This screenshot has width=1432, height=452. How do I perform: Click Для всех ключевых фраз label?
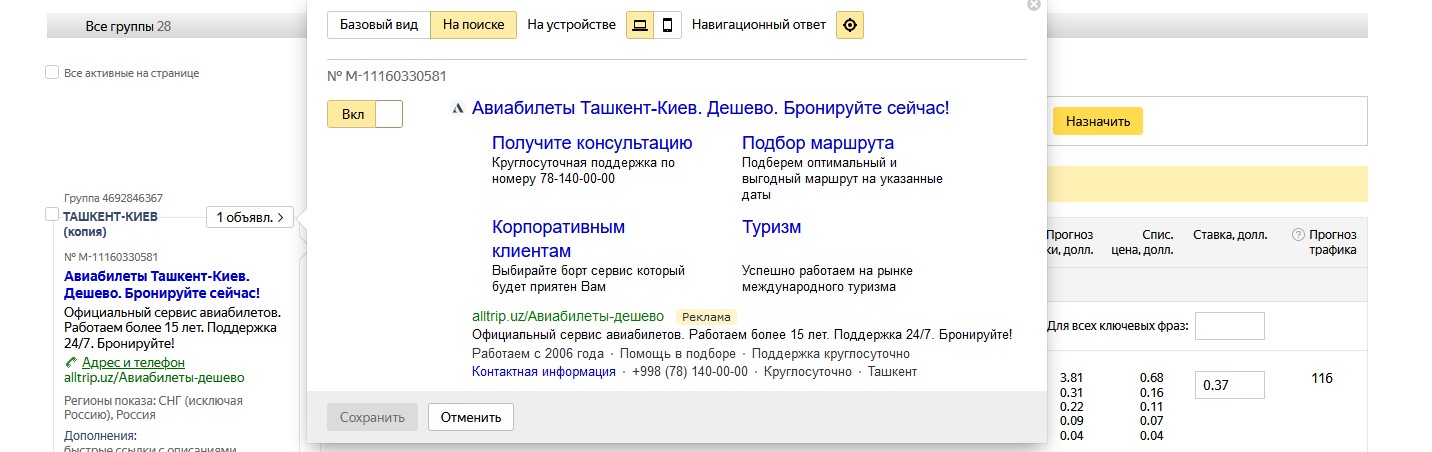[x=1117, y=326]
